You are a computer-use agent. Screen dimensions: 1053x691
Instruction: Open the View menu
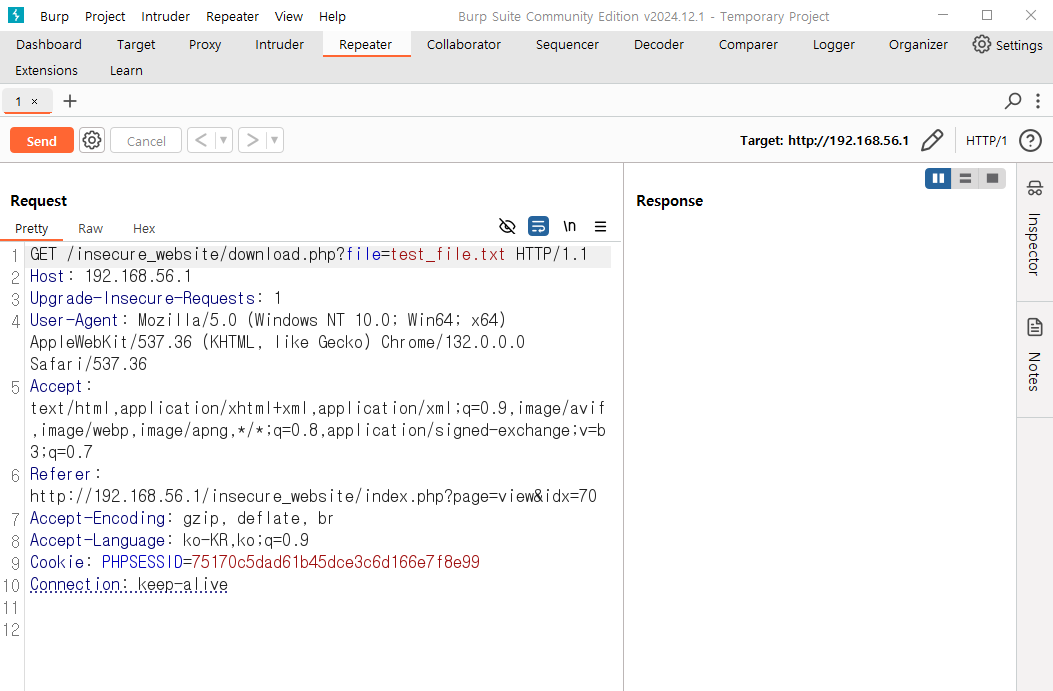click(x=289, y=16)
